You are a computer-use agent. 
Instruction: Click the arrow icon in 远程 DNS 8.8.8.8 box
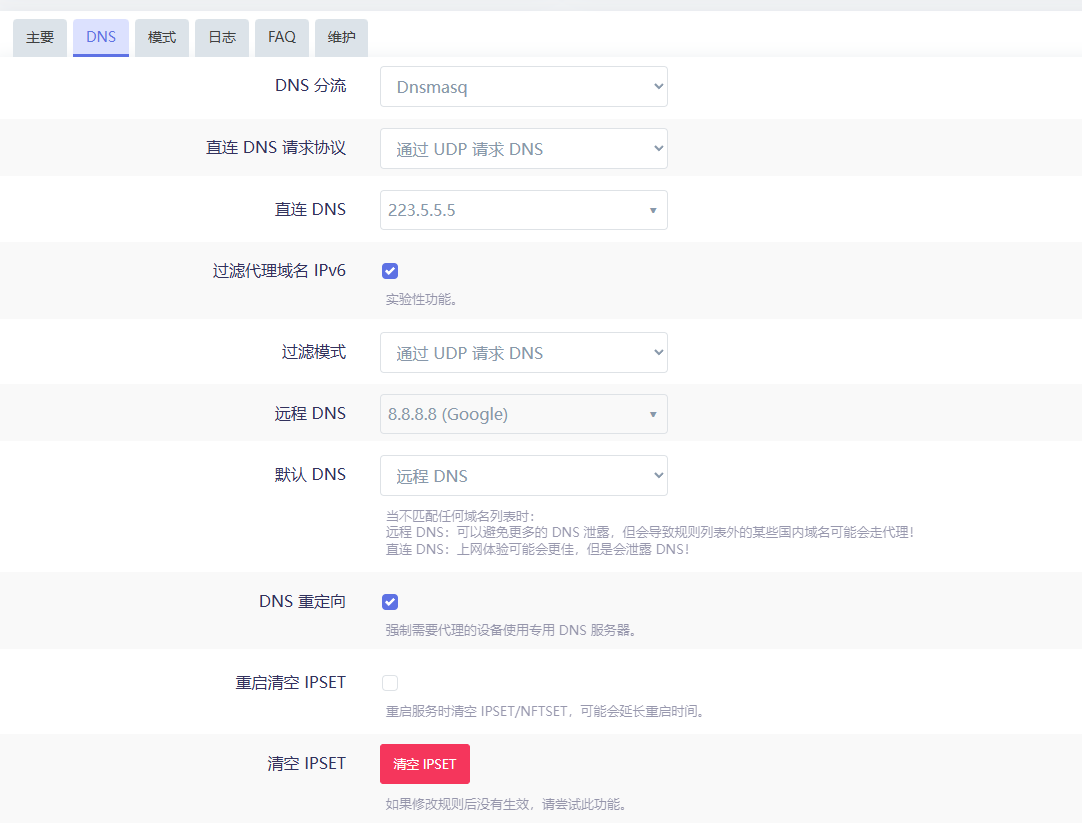click(653, 414)
